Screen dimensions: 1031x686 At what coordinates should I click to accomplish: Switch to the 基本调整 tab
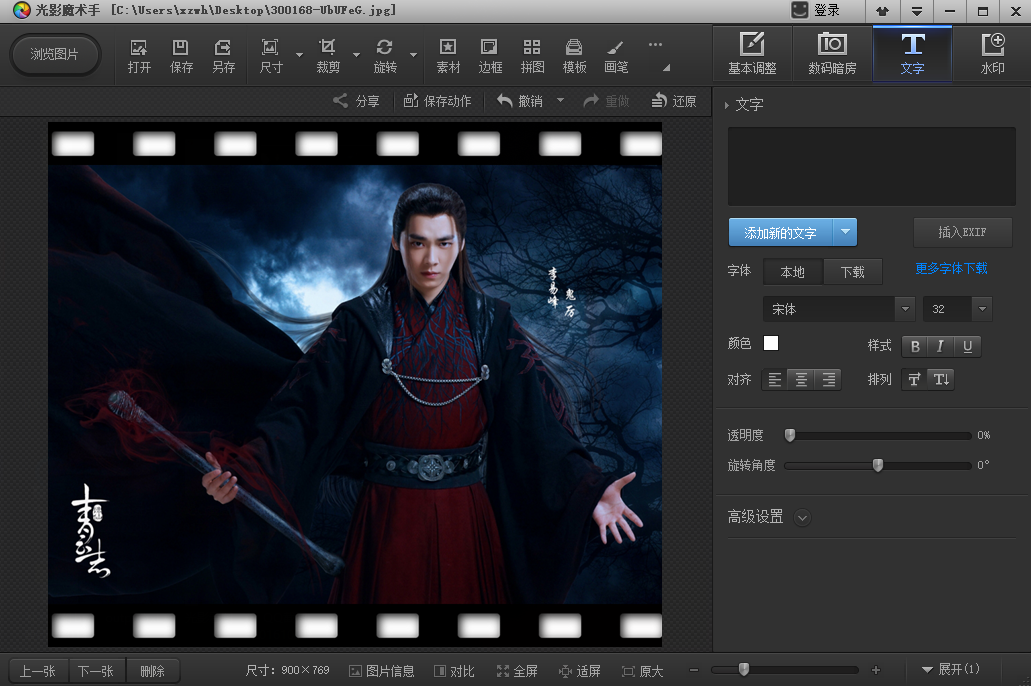coord(752,54)
